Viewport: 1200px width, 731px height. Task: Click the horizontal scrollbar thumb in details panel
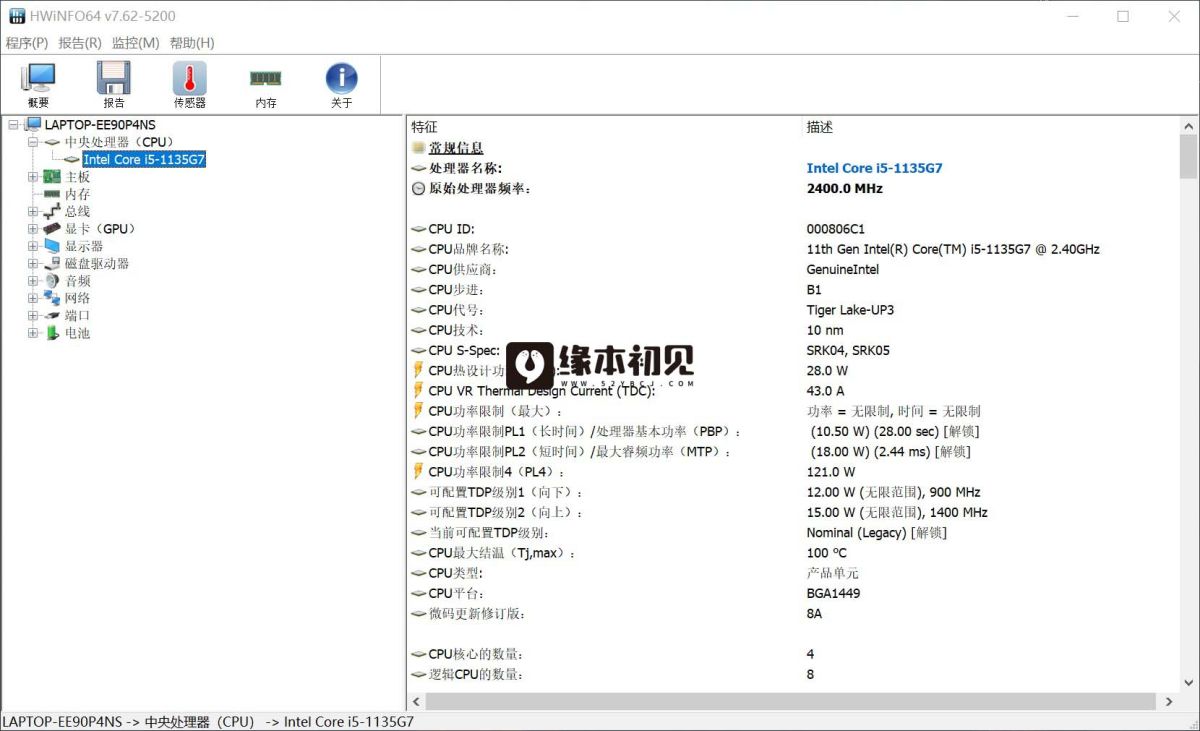[x=789, y=702]
